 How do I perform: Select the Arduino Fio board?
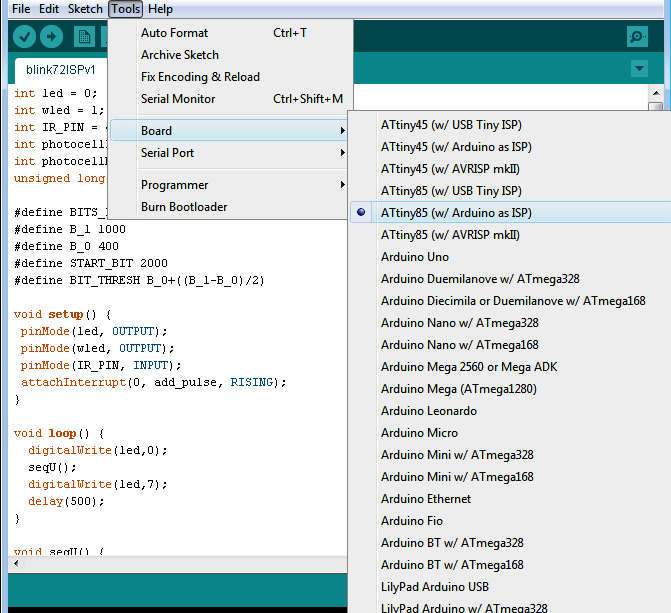point(511,521)
